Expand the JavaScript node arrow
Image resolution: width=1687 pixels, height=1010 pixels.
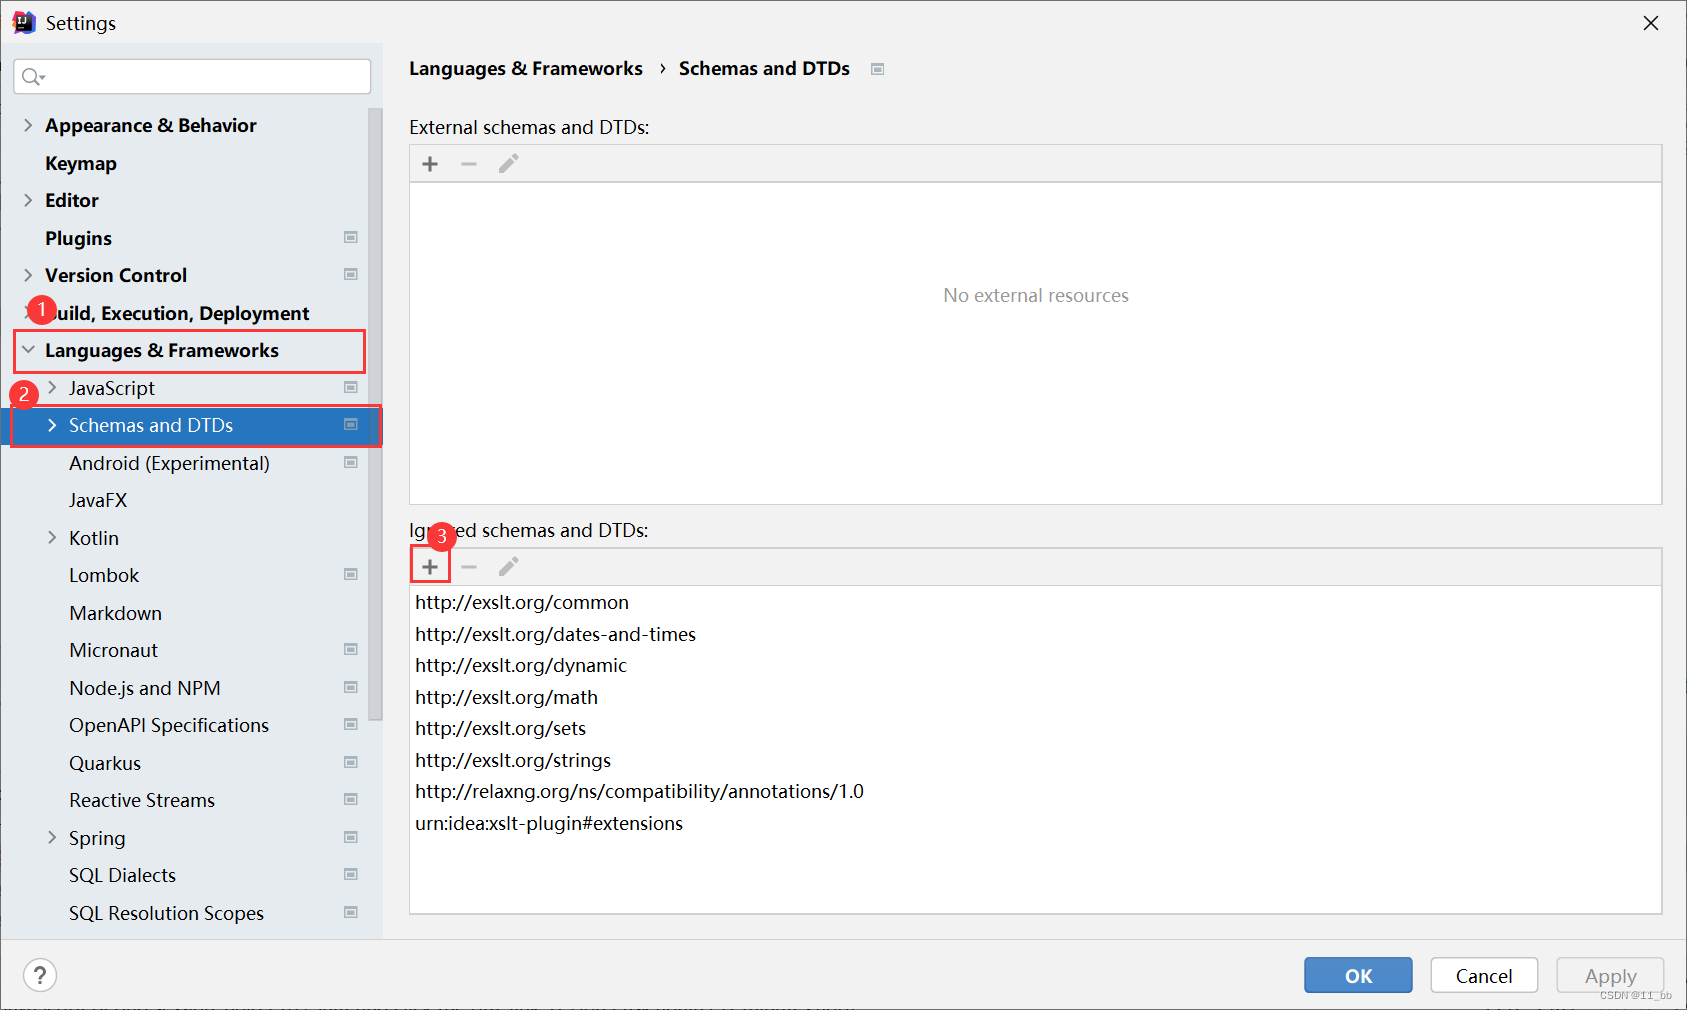[x=52, y=387]
